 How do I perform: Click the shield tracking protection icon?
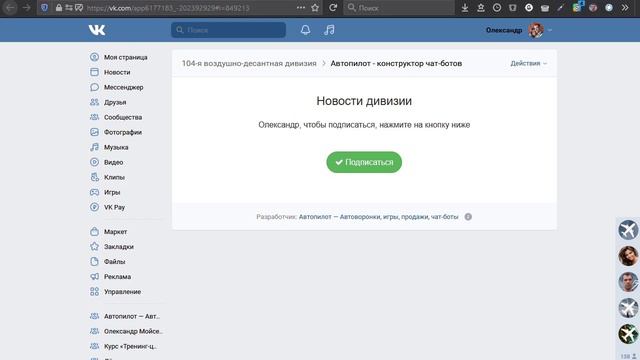point(44,7)
